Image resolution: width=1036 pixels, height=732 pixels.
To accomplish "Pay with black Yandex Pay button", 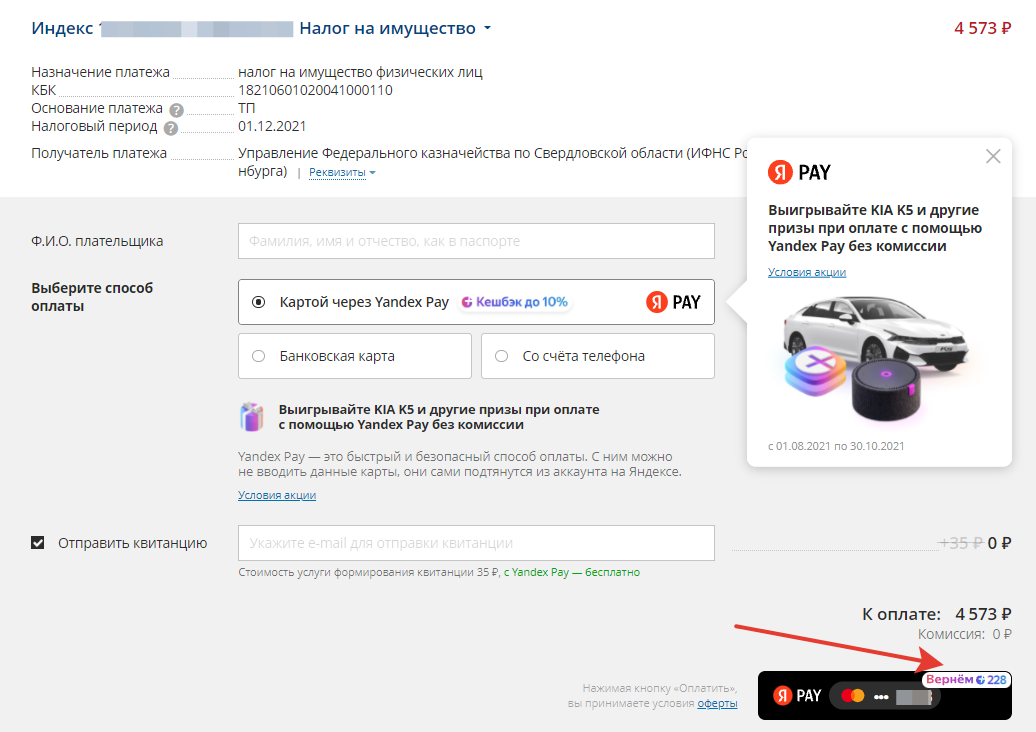I will 885,696.
